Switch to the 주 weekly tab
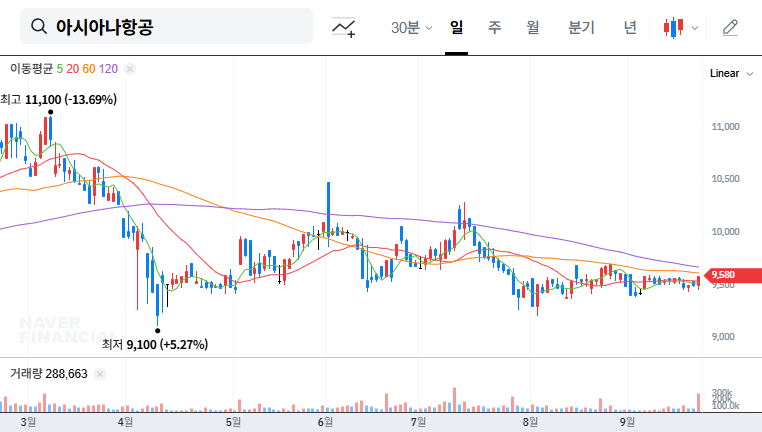 click(x=494, y=28)
